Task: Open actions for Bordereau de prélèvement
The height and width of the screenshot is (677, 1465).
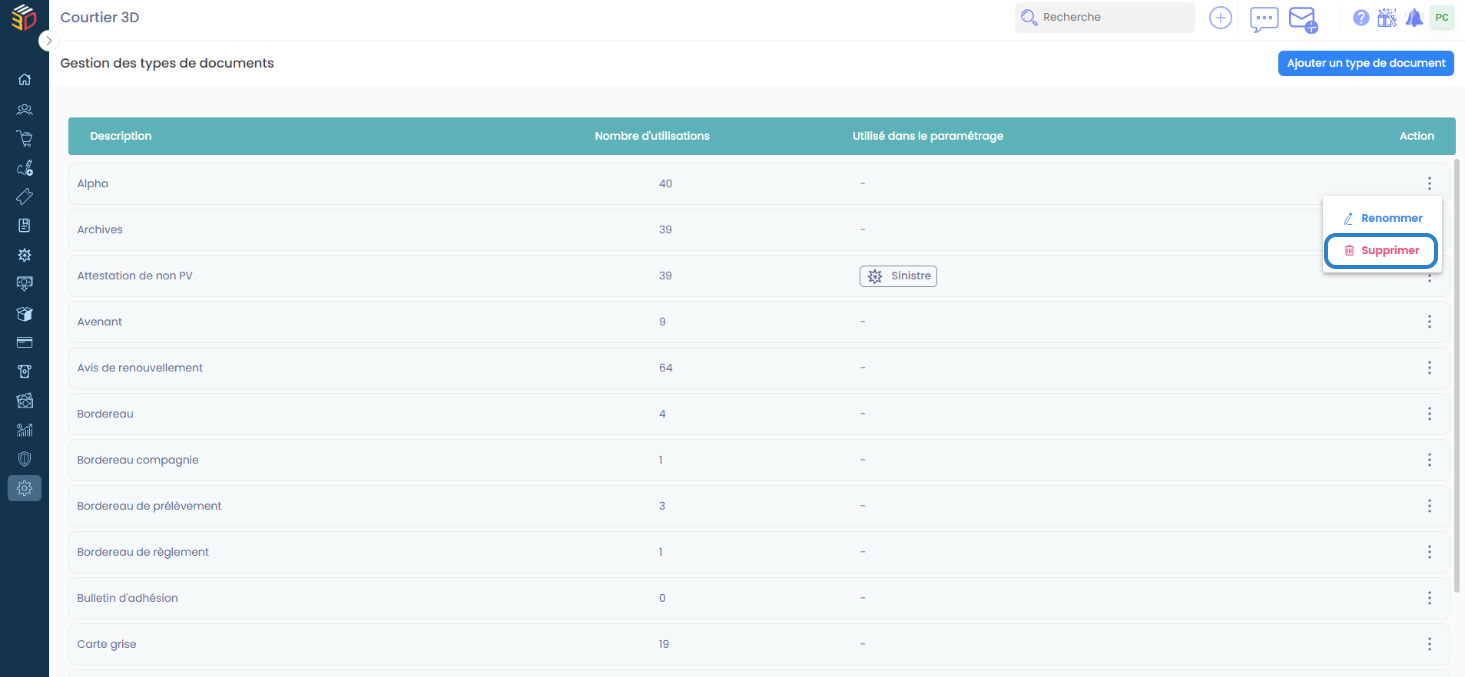Action: click(x=1429, y=505)
